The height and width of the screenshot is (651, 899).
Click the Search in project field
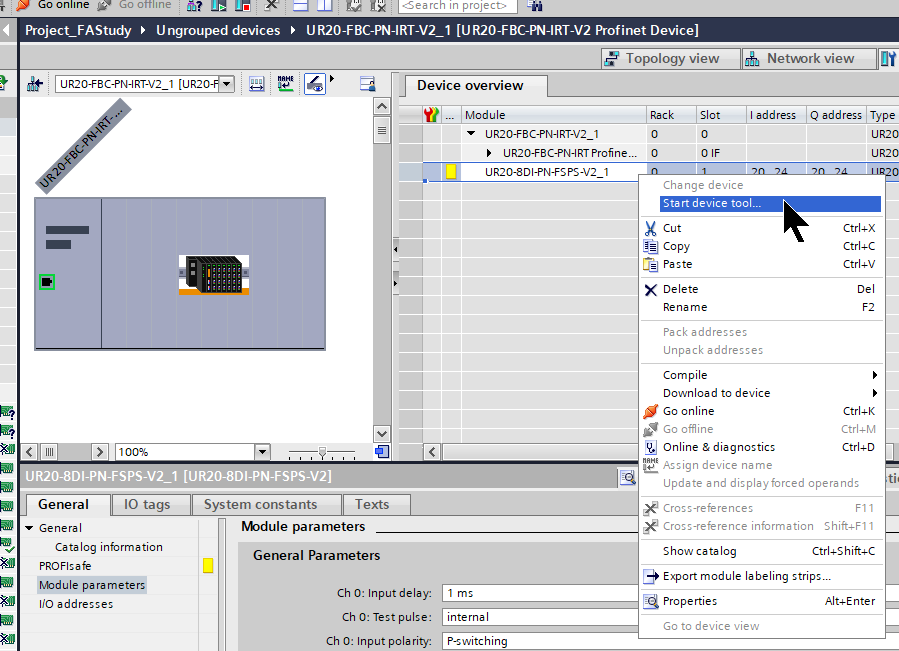pyautogui.click(x=458, y=6)
